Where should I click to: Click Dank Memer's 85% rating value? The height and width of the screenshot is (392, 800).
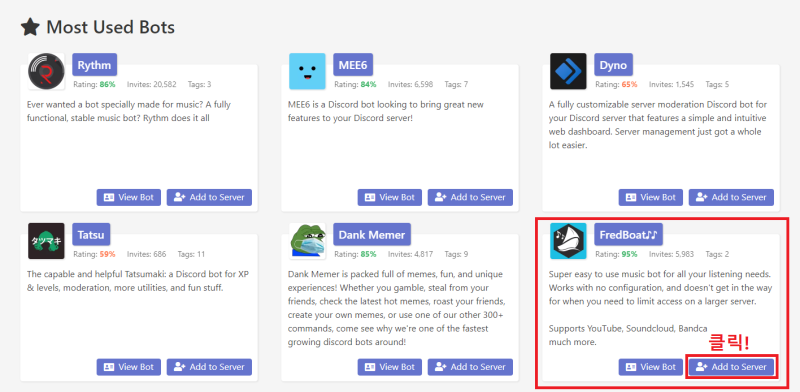pyautogui.click(x=369, y=254)
